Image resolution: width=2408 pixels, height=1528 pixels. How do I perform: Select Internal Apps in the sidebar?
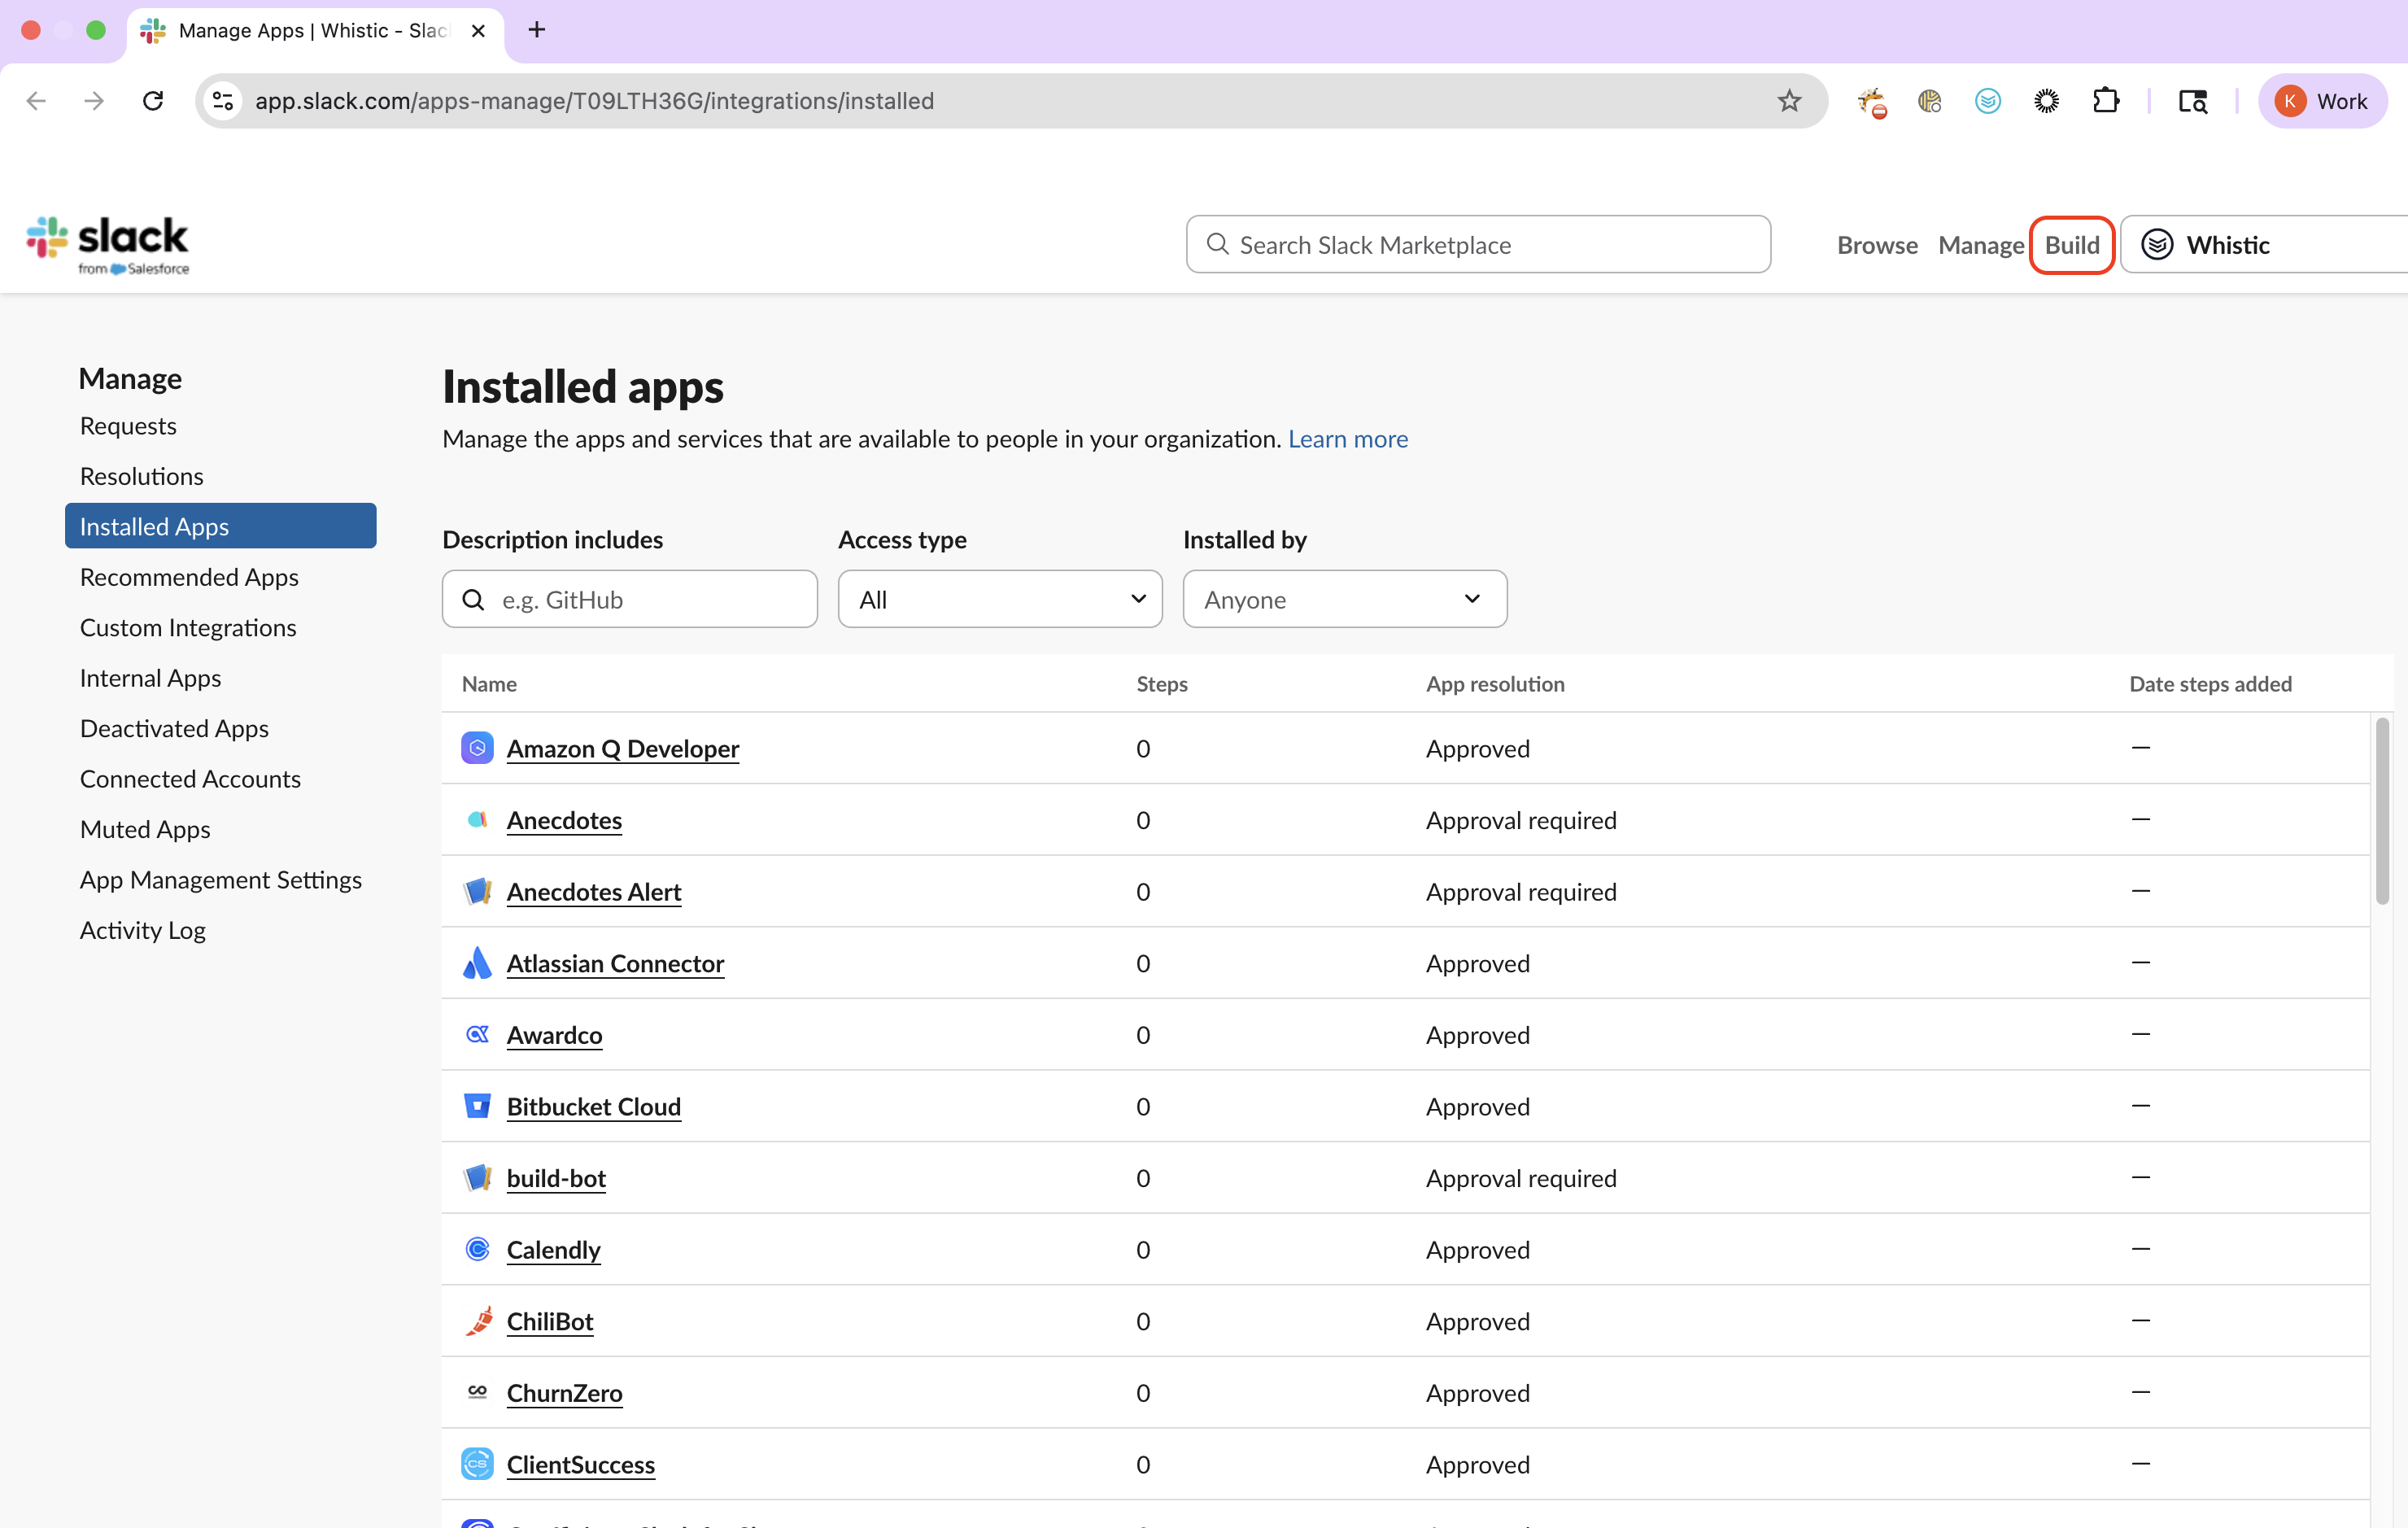[150, 678]
